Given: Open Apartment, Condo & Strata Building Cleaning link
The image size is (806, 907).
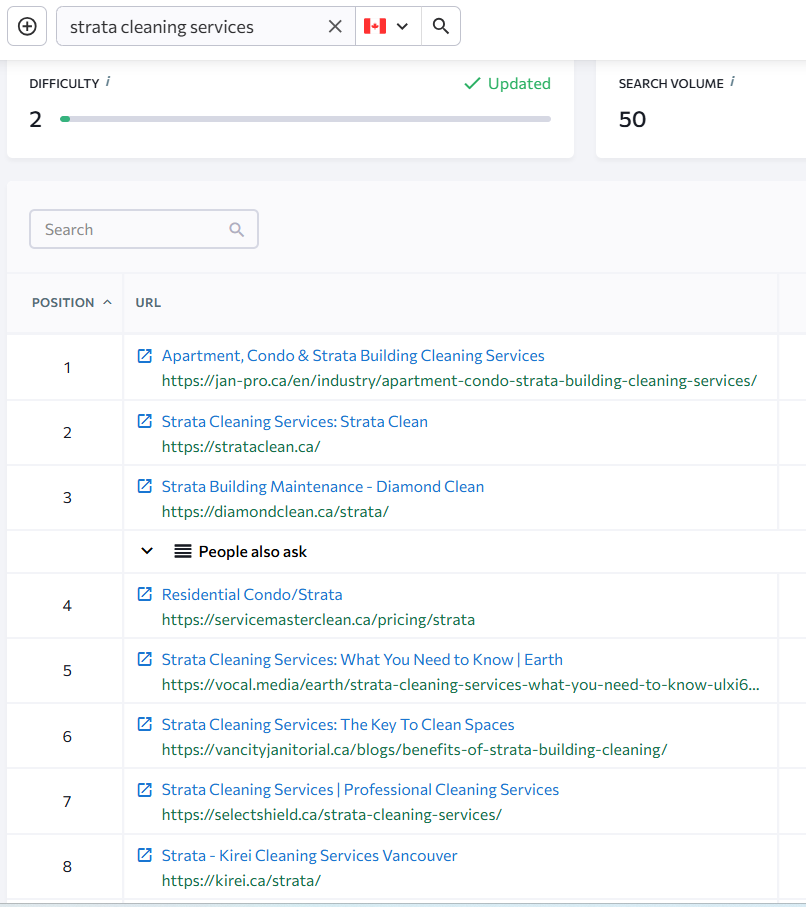Looking at the screenshot, I should 353,356.
